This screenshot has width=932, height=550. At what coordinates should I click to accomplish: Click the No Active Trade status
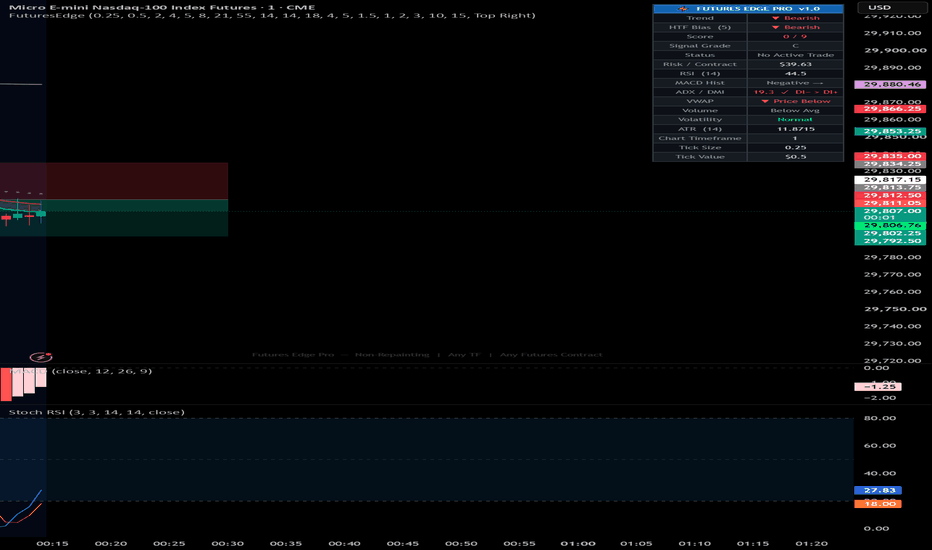[x=795, y=55]
